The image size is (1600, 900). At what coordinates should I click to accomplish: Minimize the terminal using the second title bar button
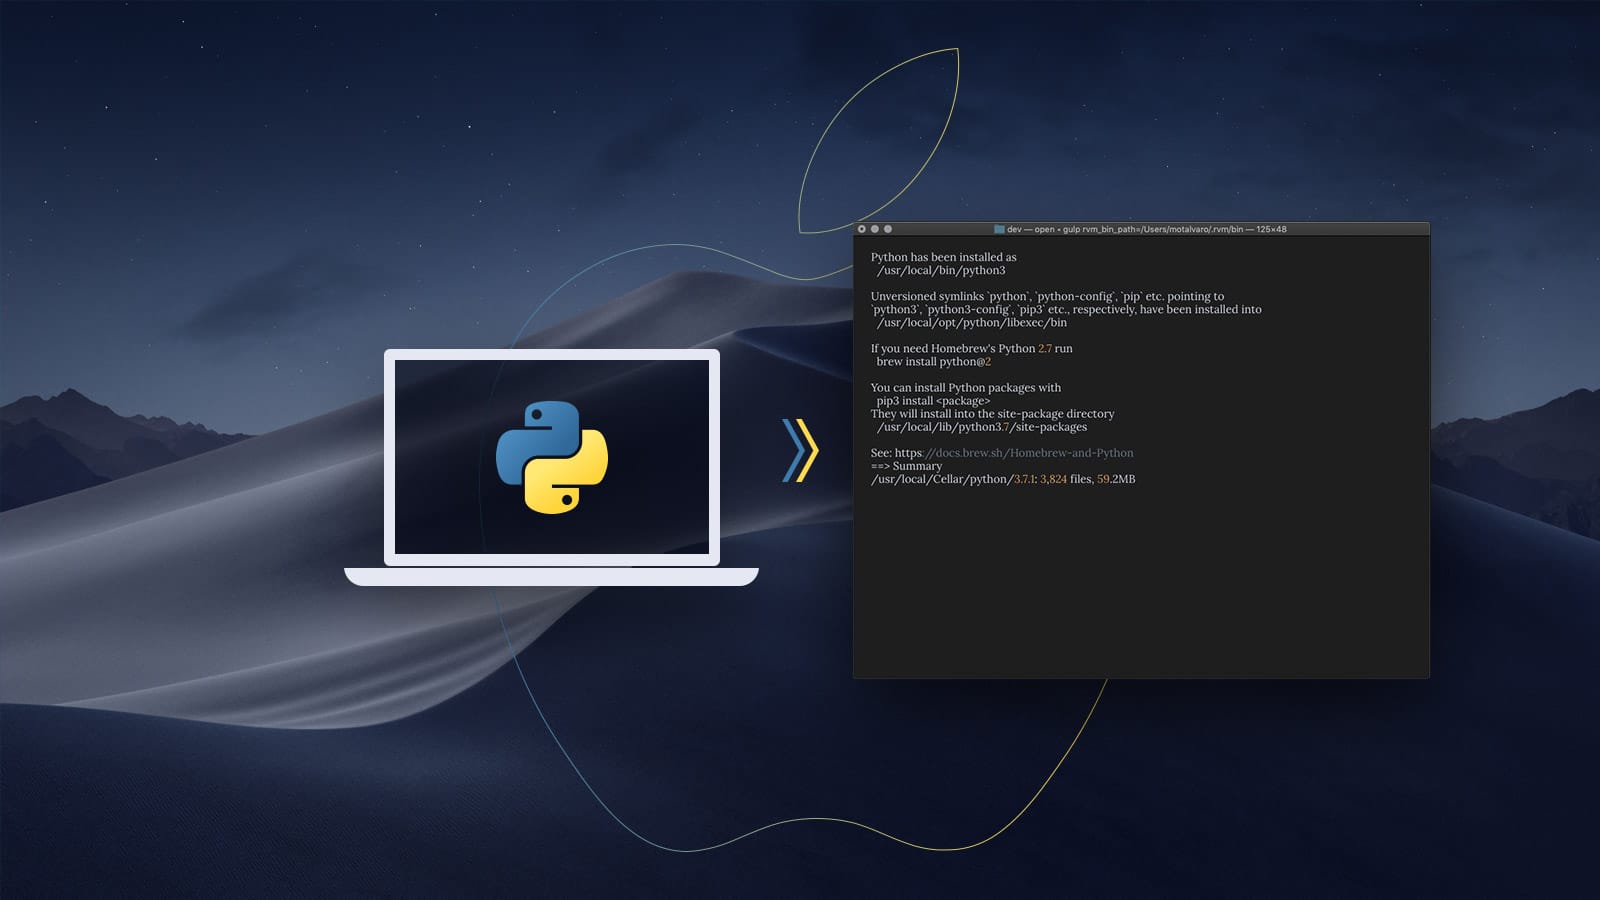(x=875, y=229)
